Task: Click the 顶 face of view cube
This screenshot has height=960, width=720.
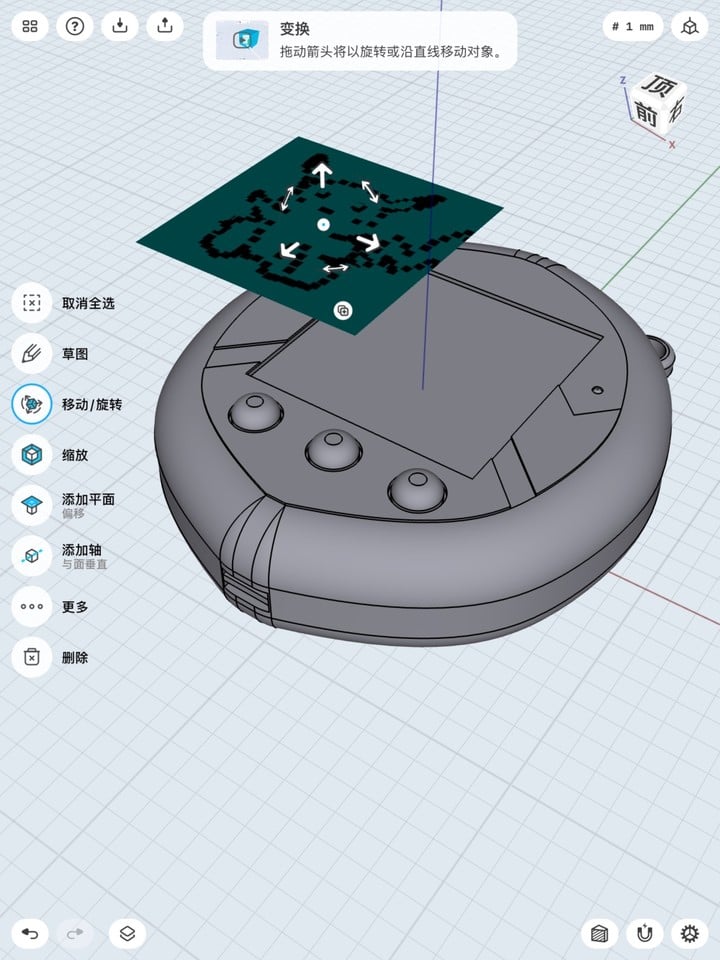Action: click(660, 86)
